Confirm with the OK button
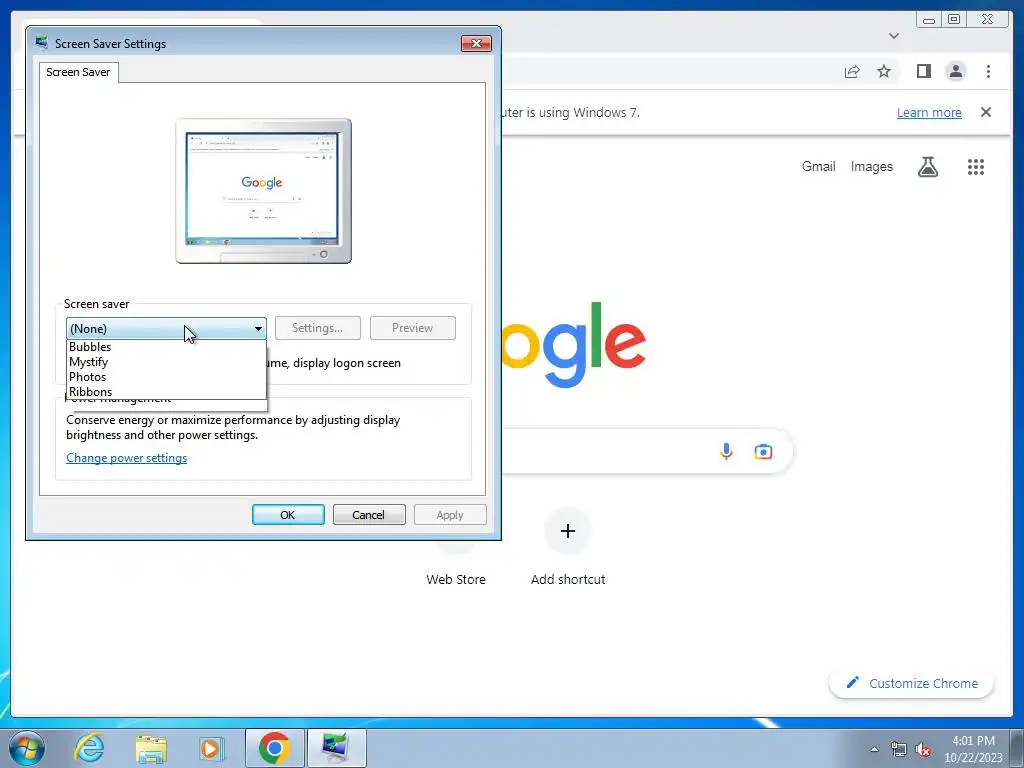 pyautogui.click(x=288, y=515)
